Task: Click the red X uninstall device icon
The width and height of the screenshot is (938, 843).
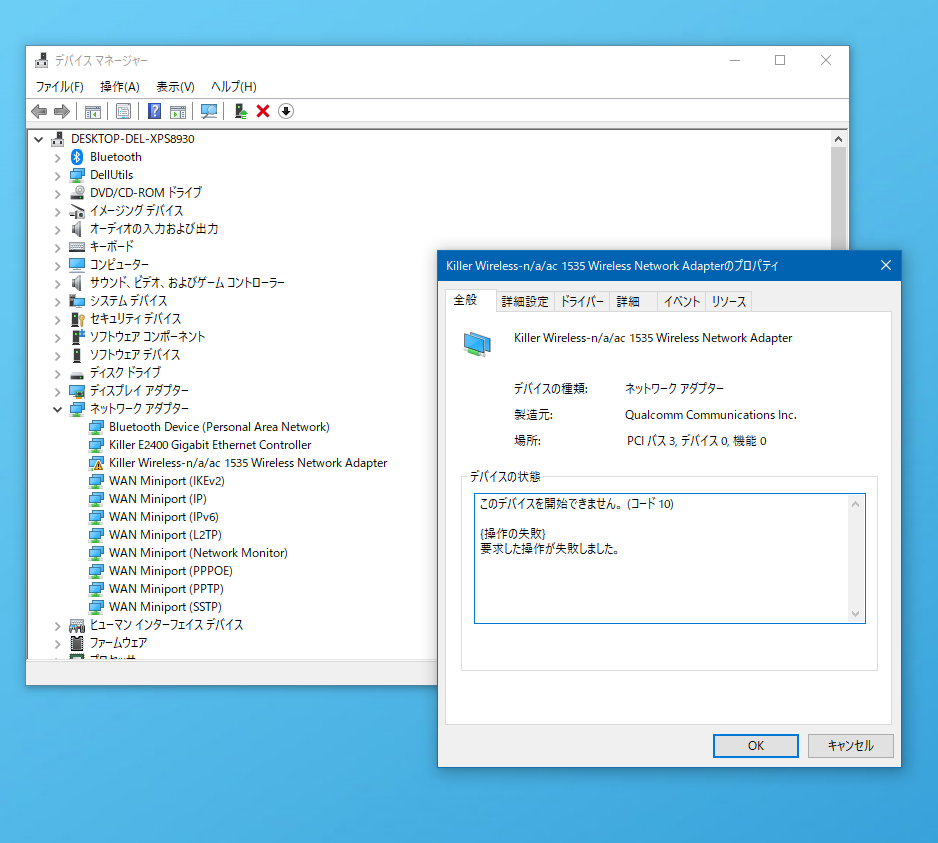Action: click(x=263, y=111)
